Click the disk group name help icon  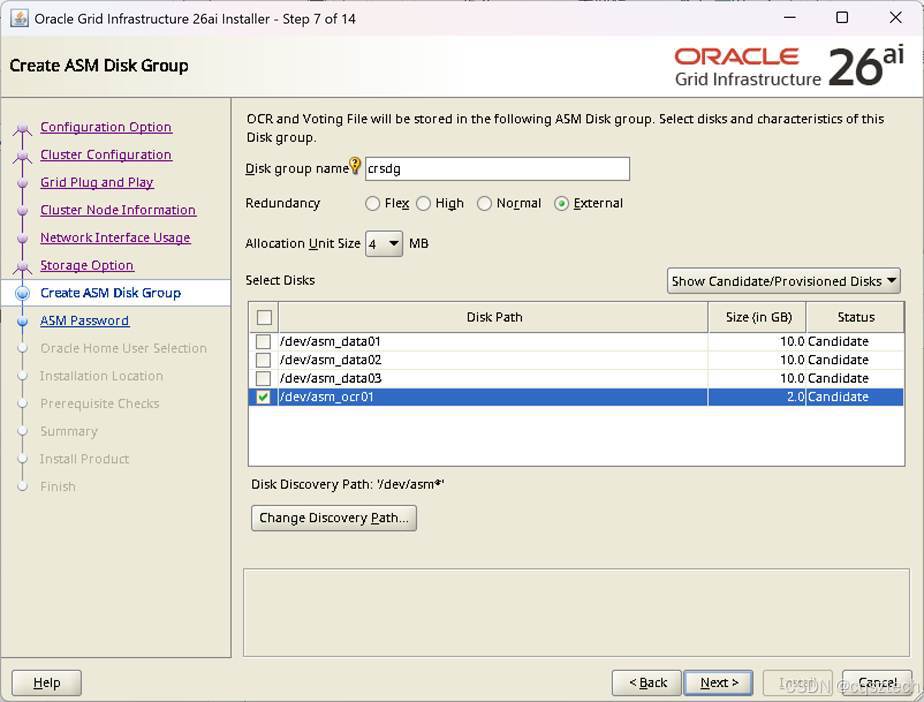(355, 166)
